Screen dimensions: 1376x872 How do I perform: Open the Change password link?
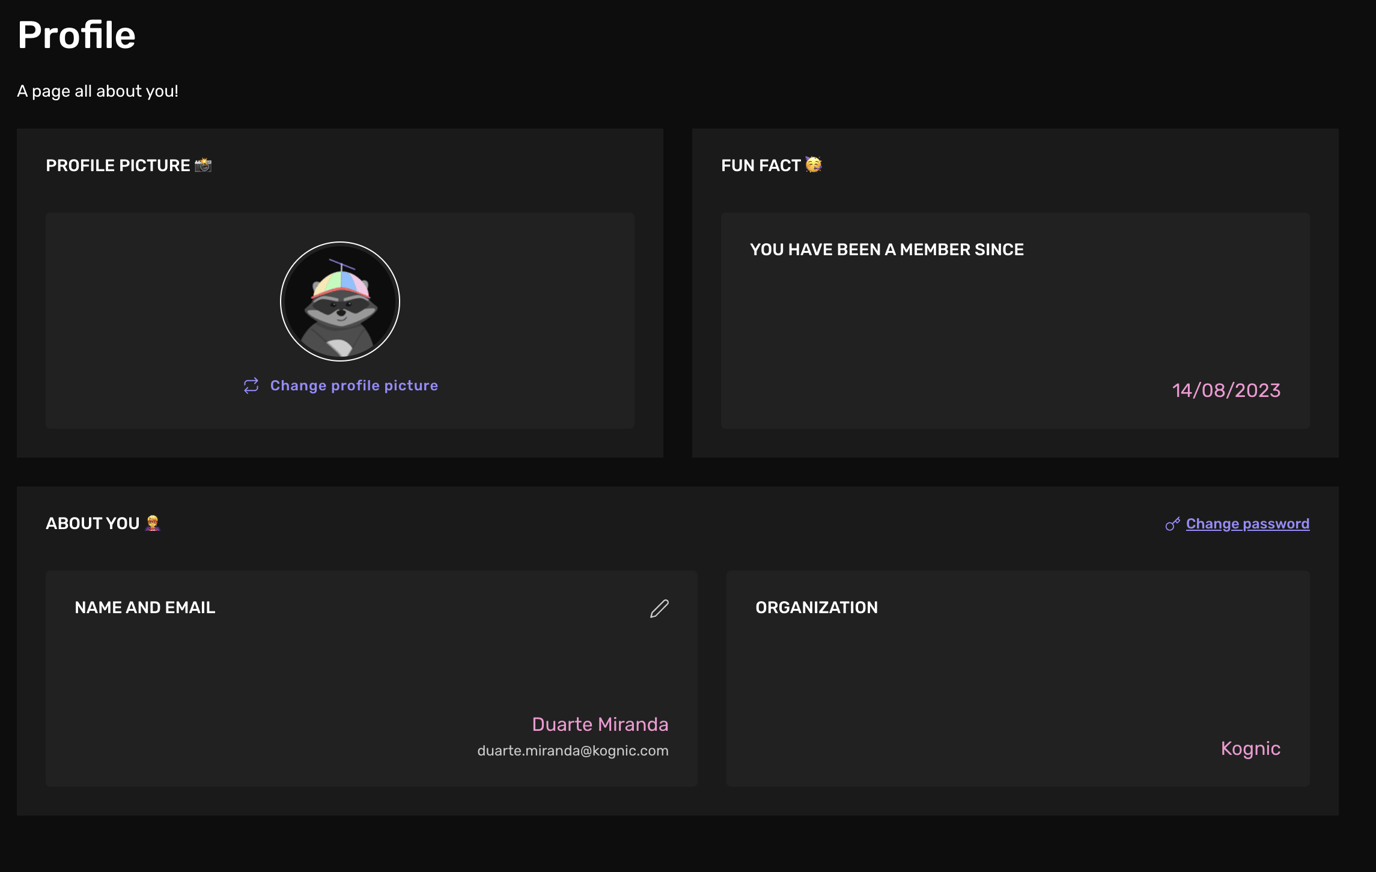[1247, 524]
